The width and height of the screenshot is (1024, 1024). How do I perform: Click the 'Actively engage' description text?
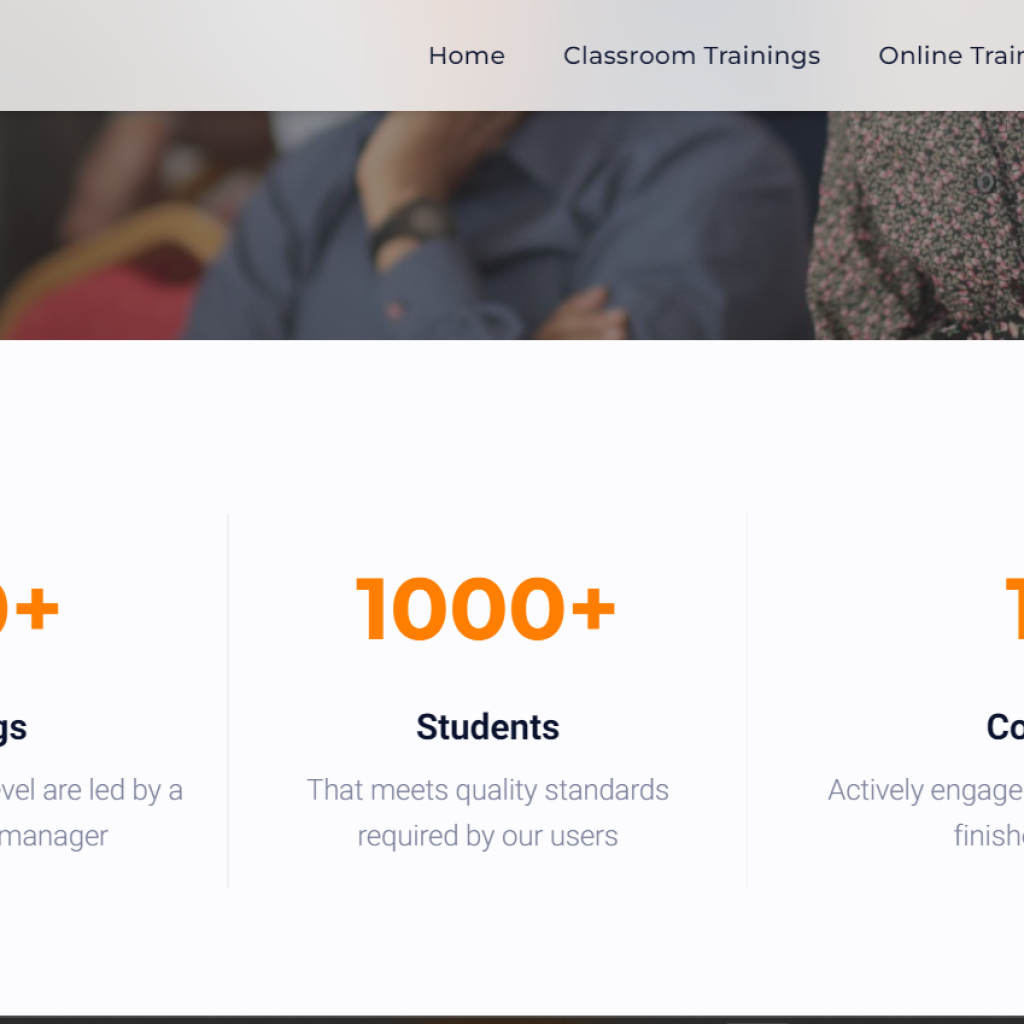925,790
